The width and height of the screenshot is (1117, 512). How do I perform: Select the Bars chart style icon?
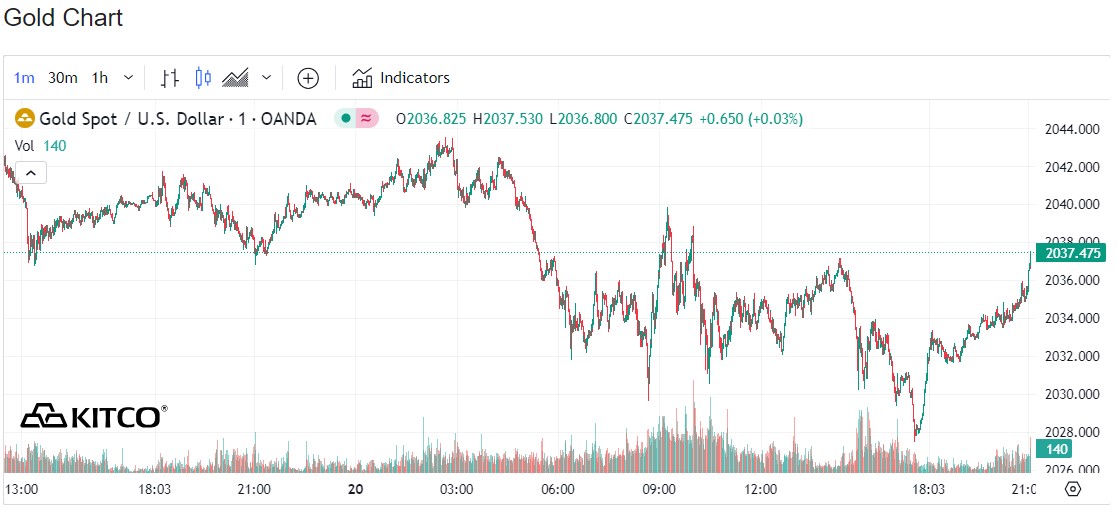click(170, 78)
